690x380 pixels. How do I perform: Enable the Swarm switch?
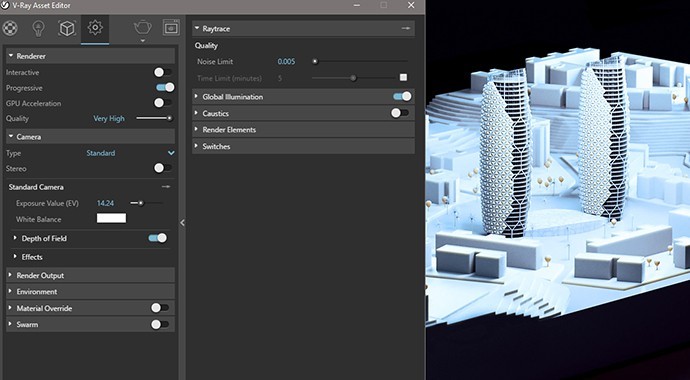point(160,325)
